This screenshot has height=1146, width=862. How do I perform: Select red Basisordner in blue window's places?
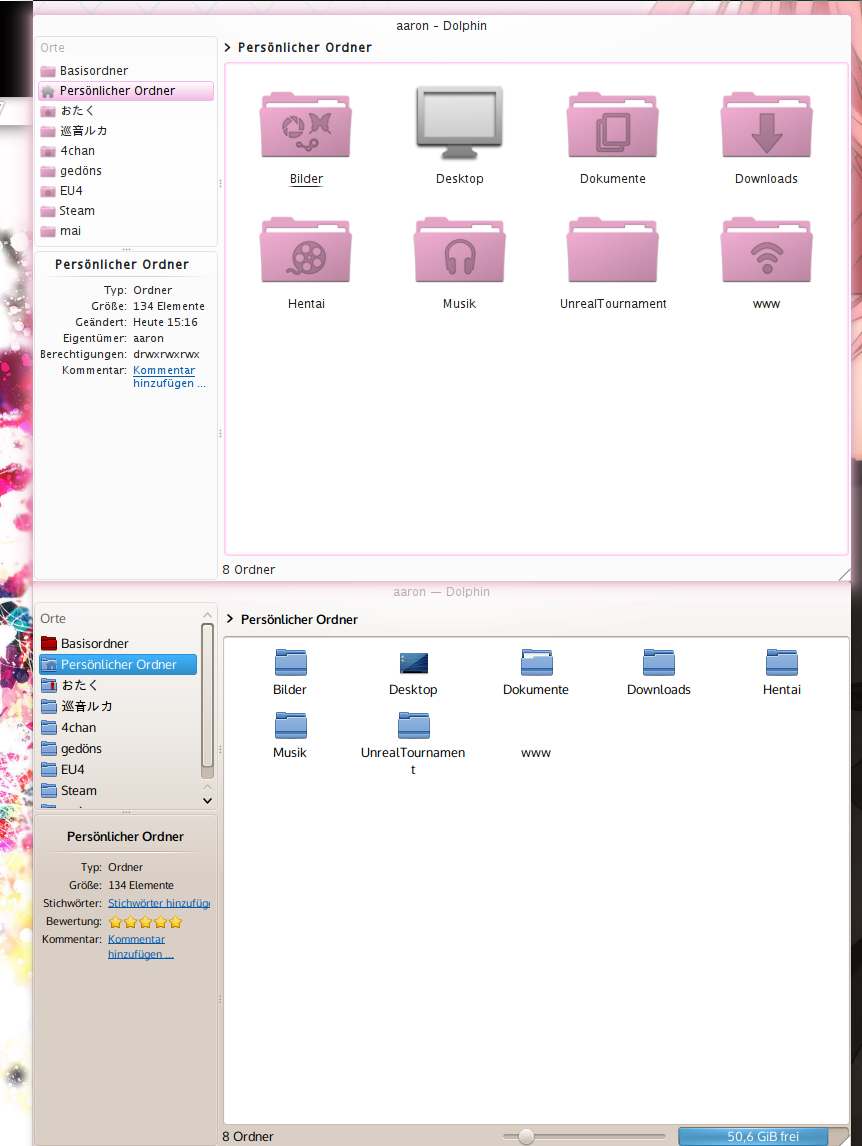point(118,643)
